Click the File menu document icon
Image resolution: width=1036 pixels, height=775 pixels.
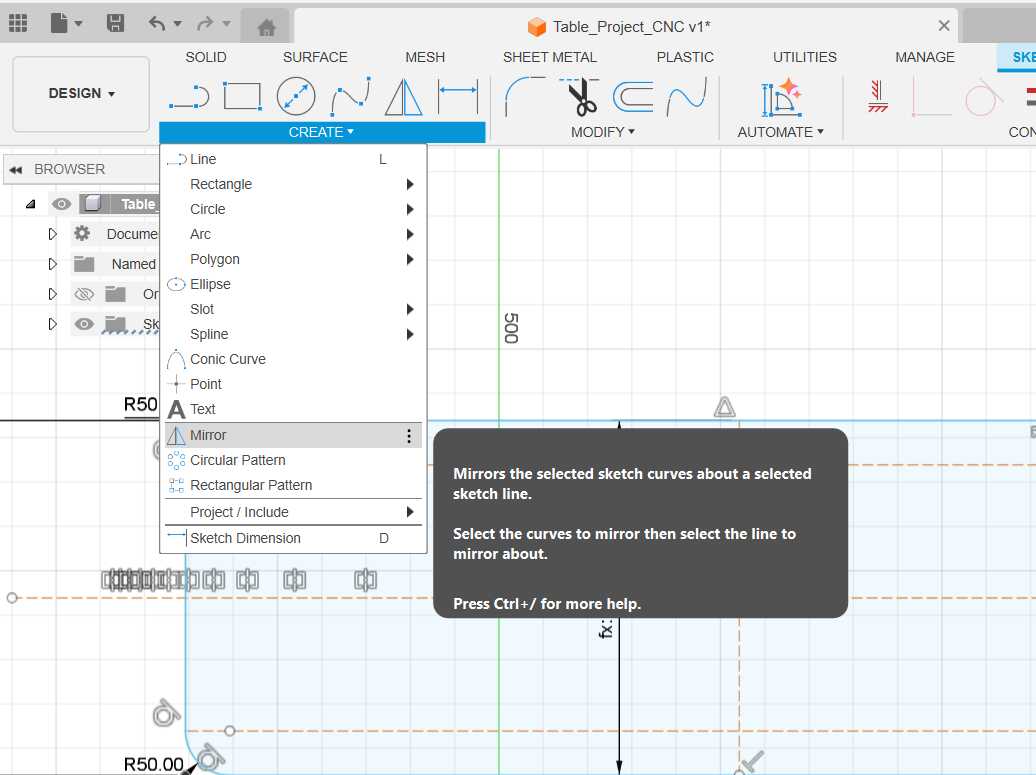pyautogui.click(x=59, y=24)
